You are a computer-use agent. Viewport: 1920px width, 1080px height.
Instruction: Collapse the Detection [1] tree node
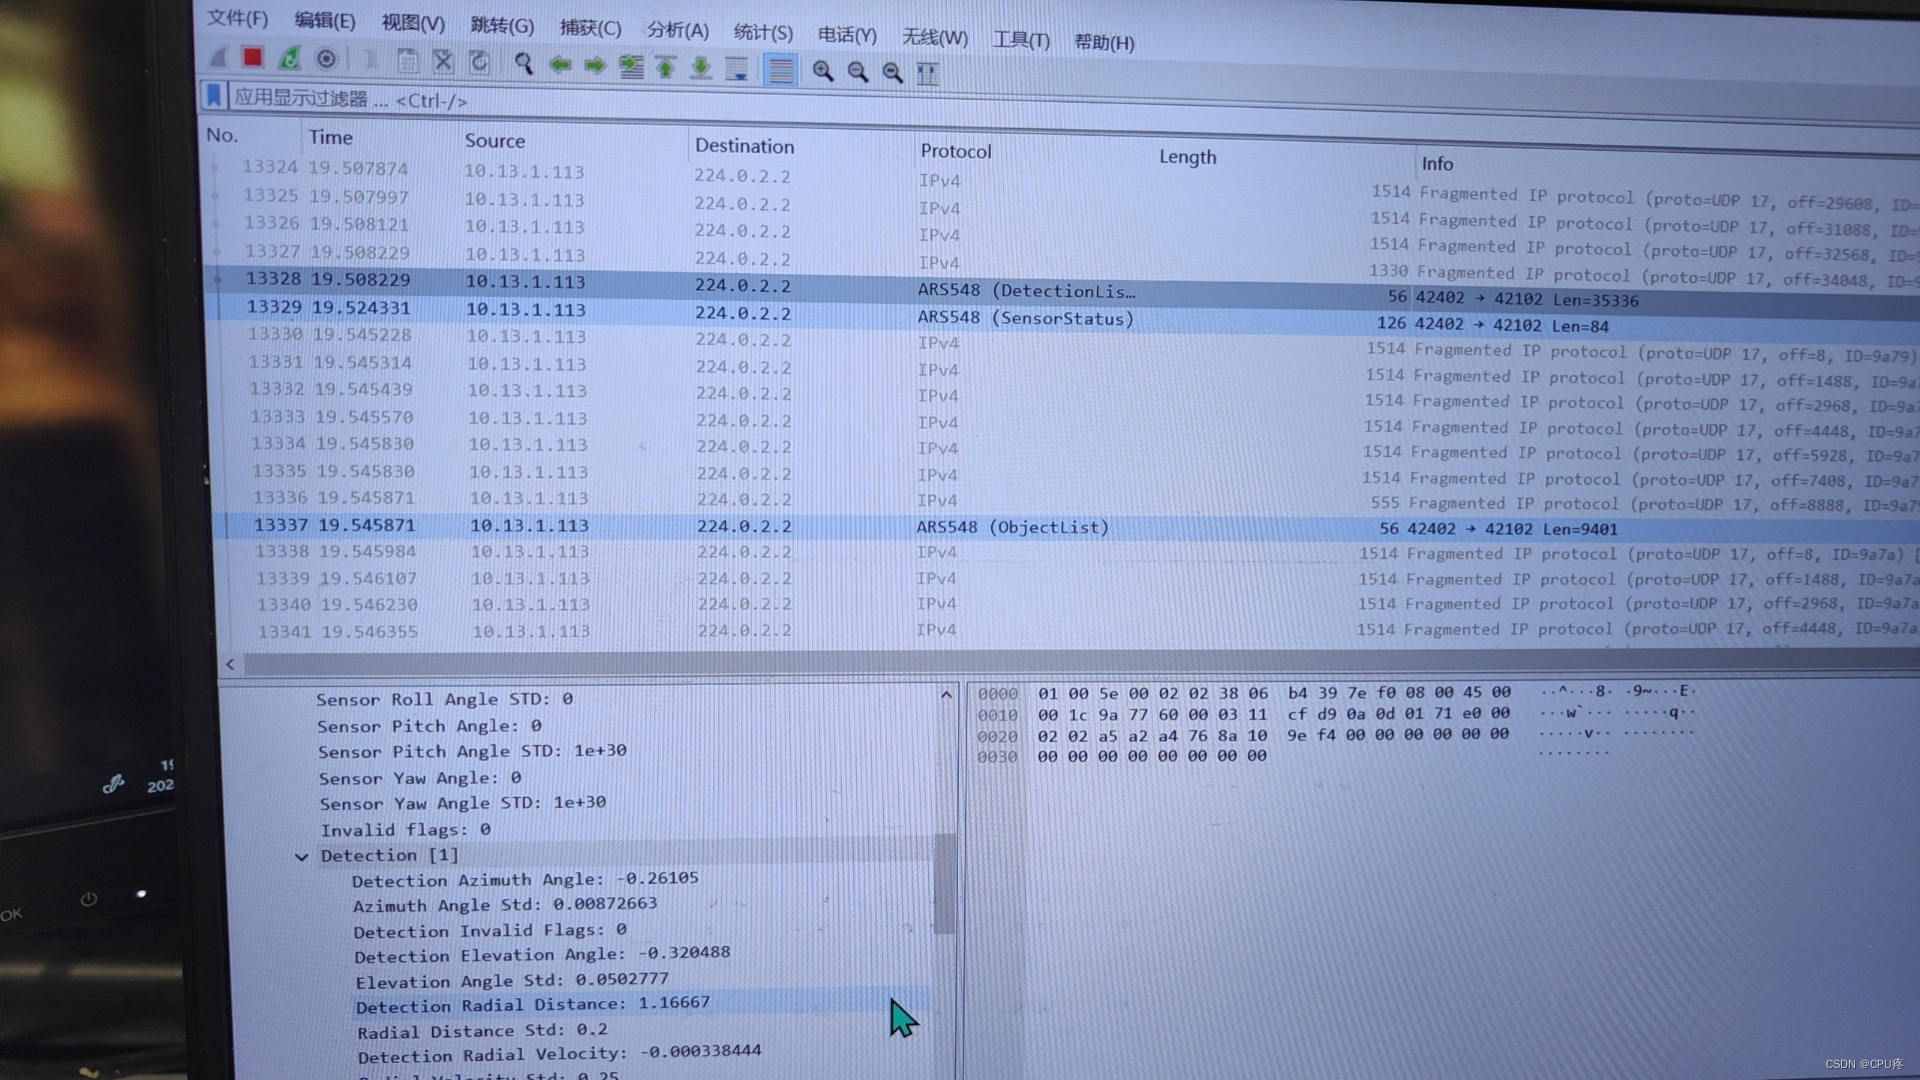point(301,856)
